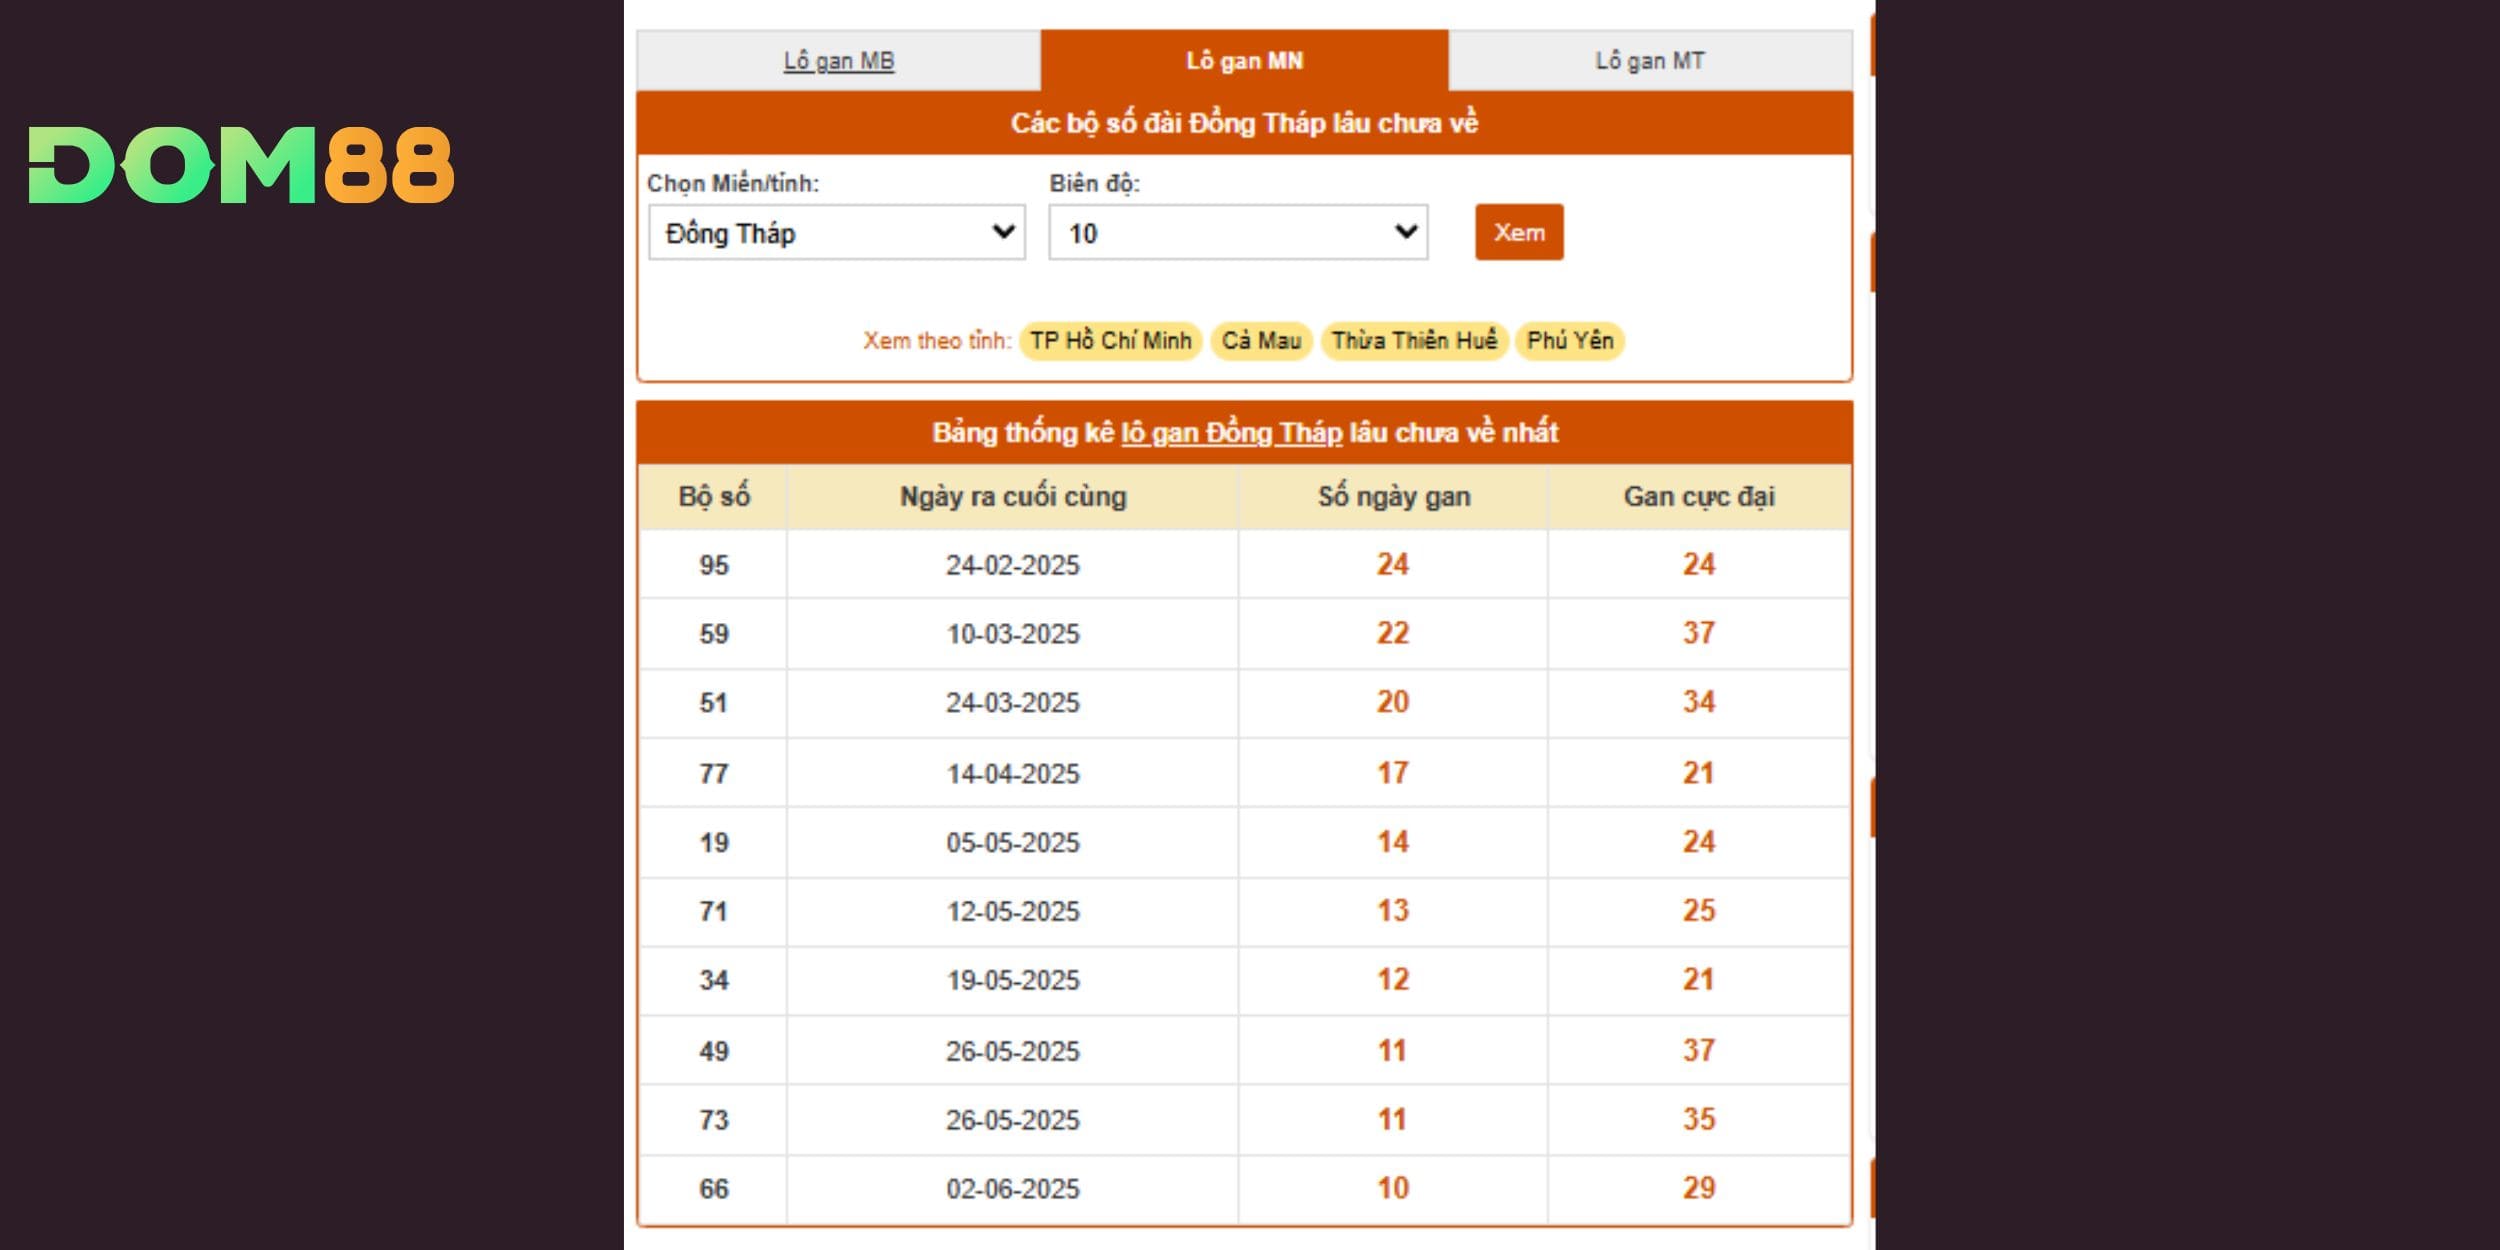Screen dimensions: 2500x1250
Task: Click the date 19-05-2025
Action: click(1013, 980)
